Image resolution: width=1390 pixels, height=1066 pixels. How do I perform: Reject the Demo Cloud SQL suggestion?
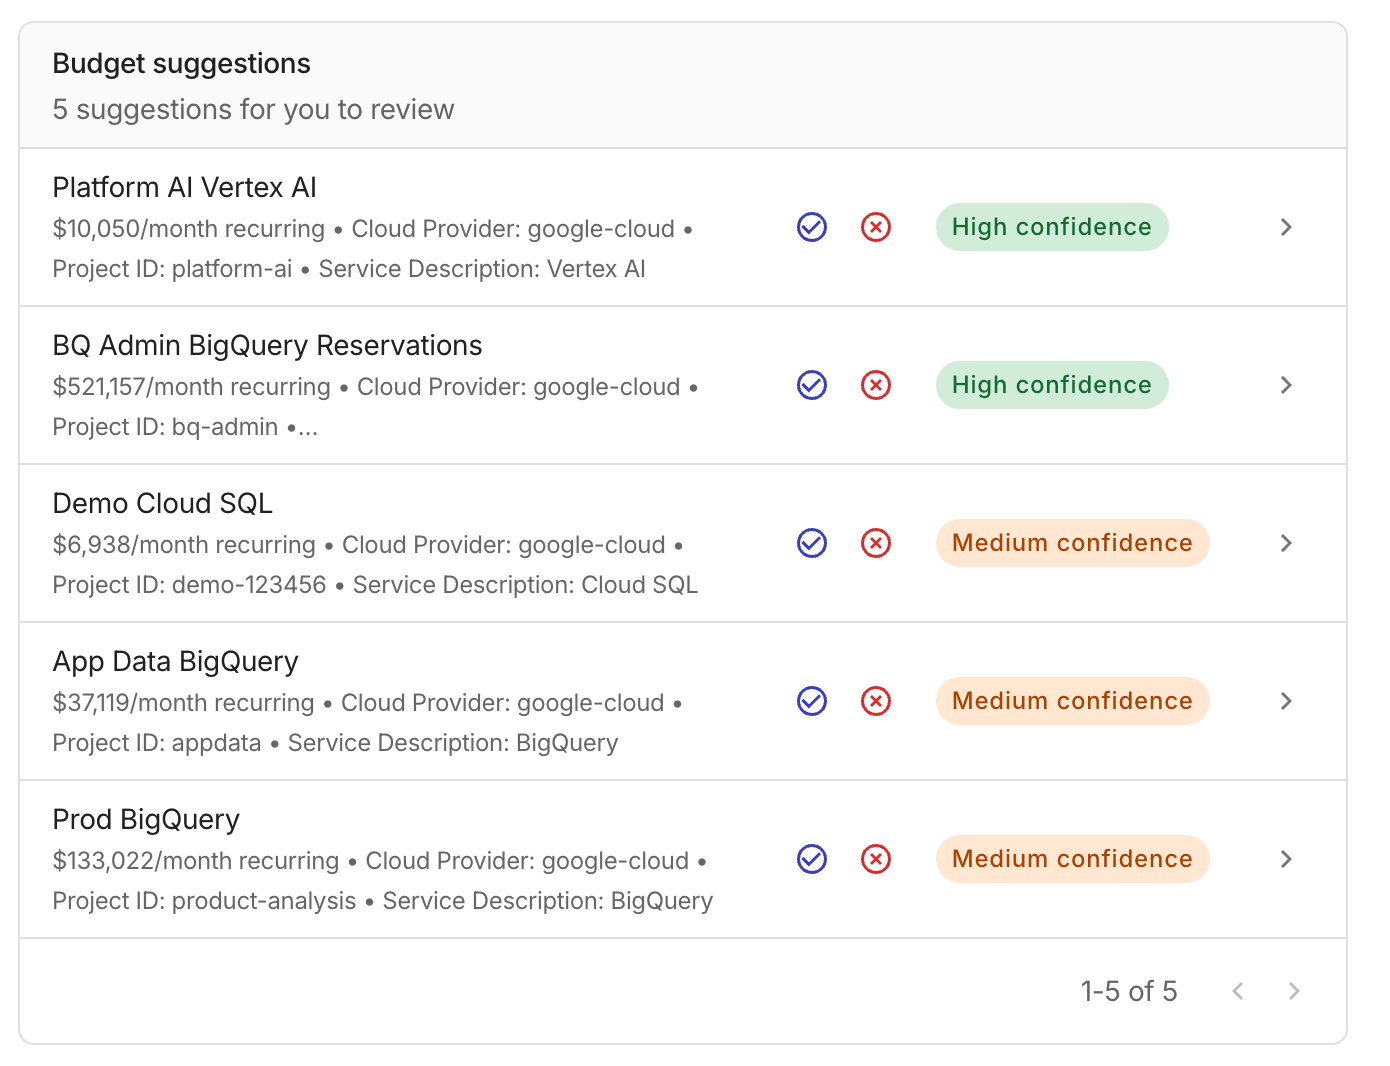pyautogui.click(x=876, y=543)
